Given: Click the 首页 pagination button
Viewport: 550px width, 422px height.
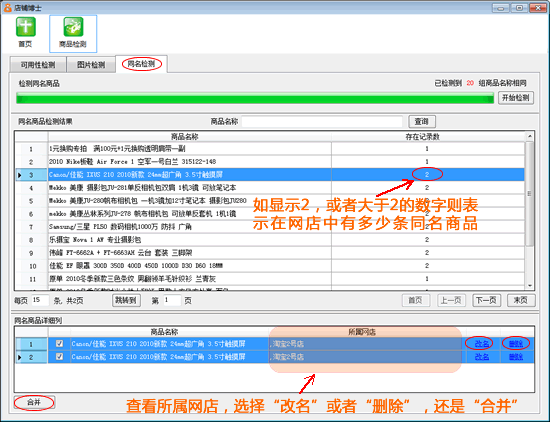Looking at the screenshot, I should [x=416, y=300].
